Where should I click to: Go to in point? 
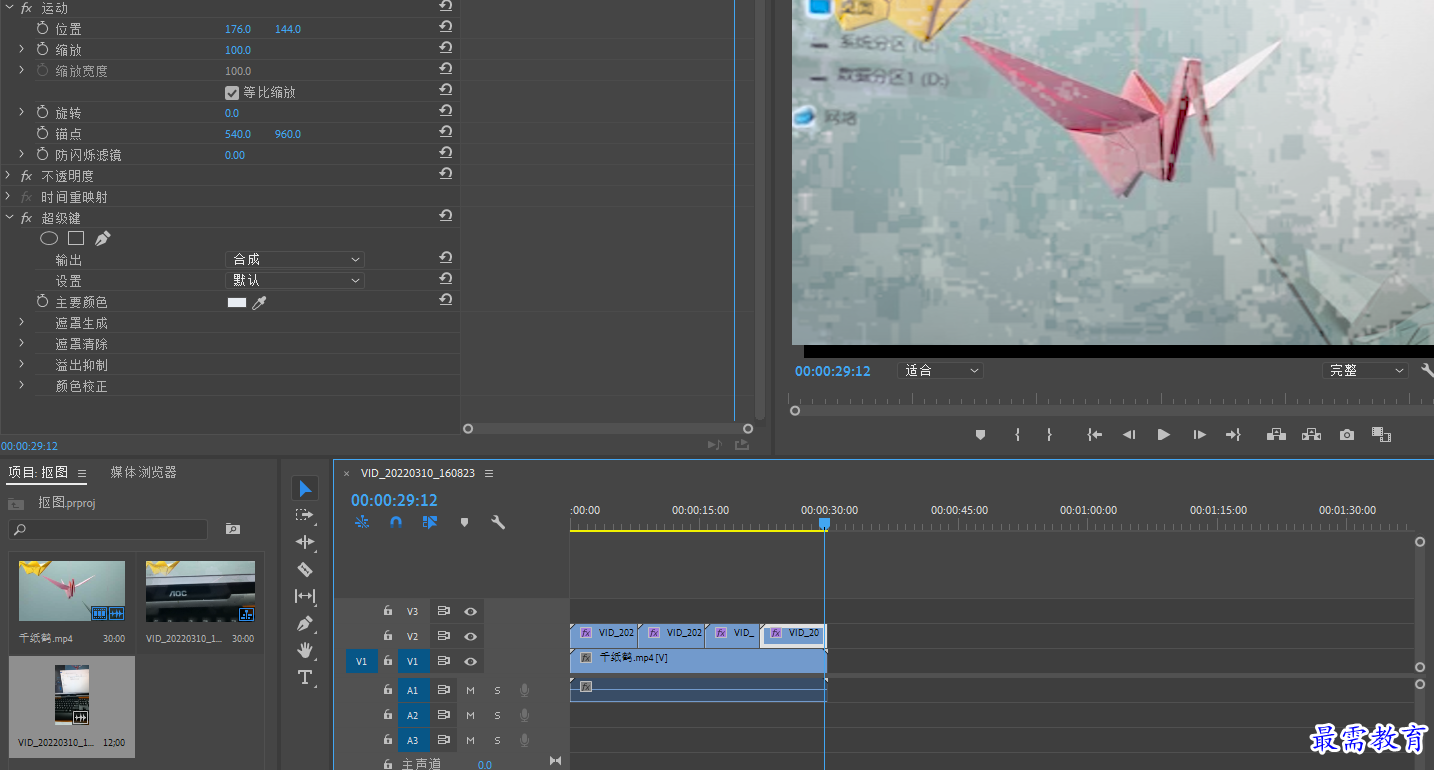click(x=1095, y=435)
